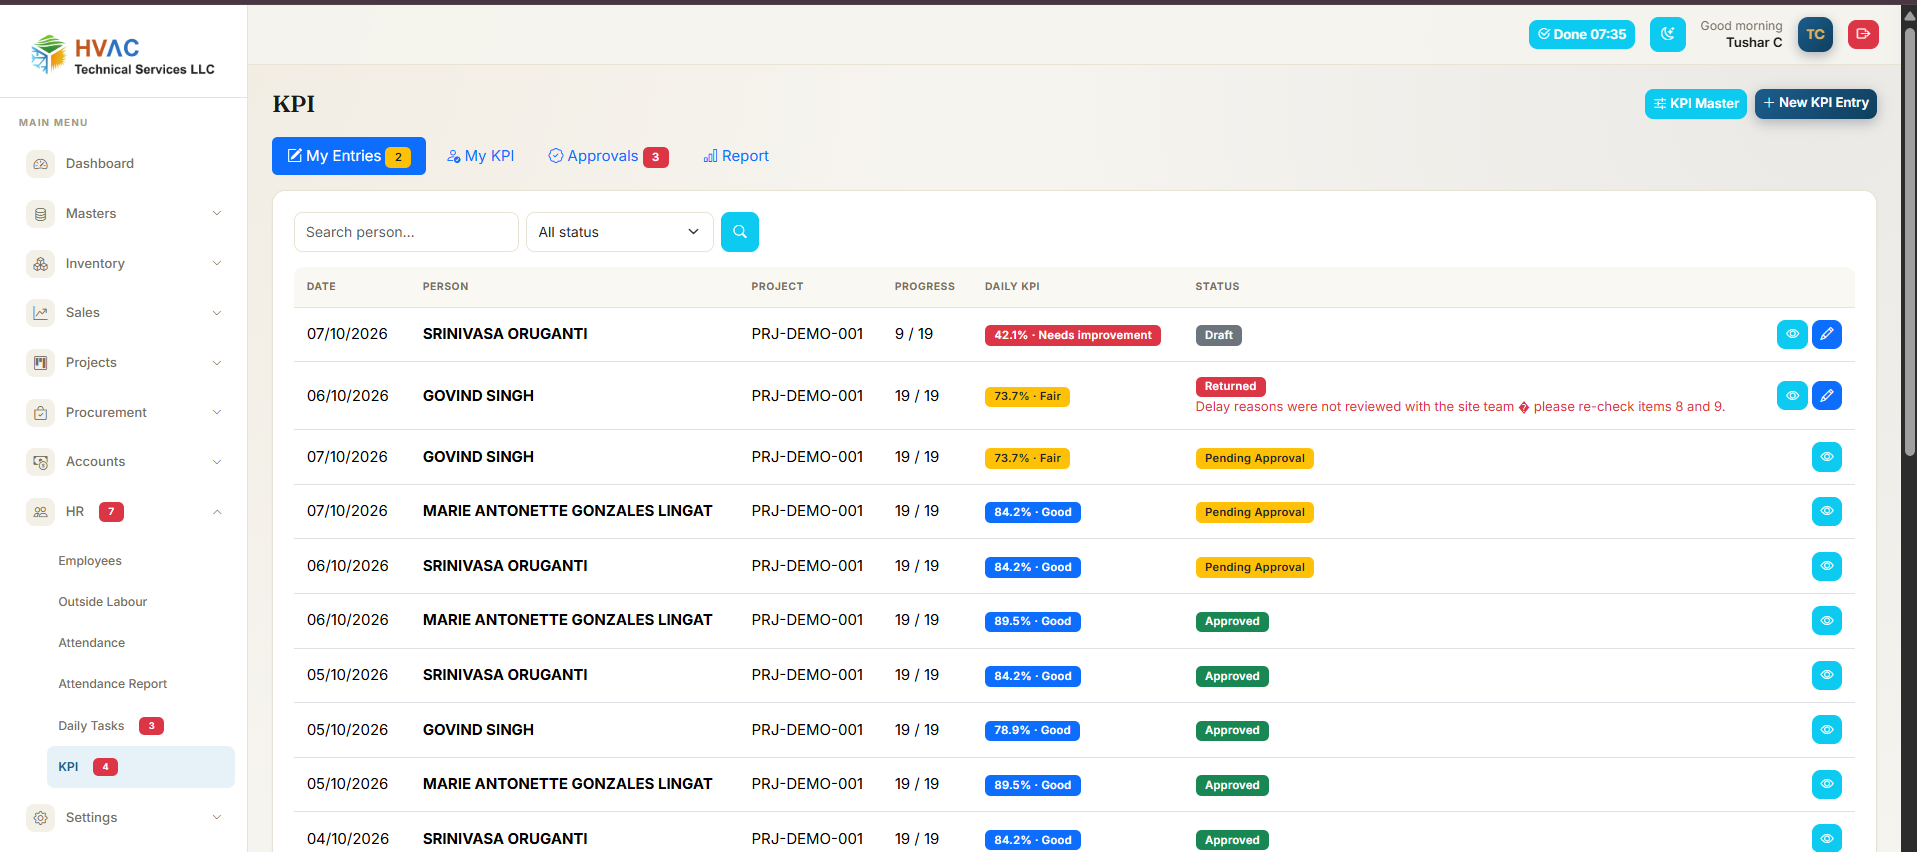Screen dimensions: 1917x852
Task: Open the Report tab
Action: tap(736, 156)
